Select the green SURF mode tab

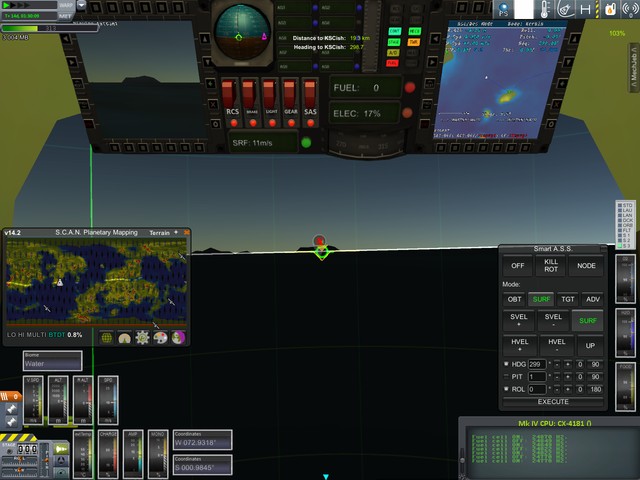point(541,299)
